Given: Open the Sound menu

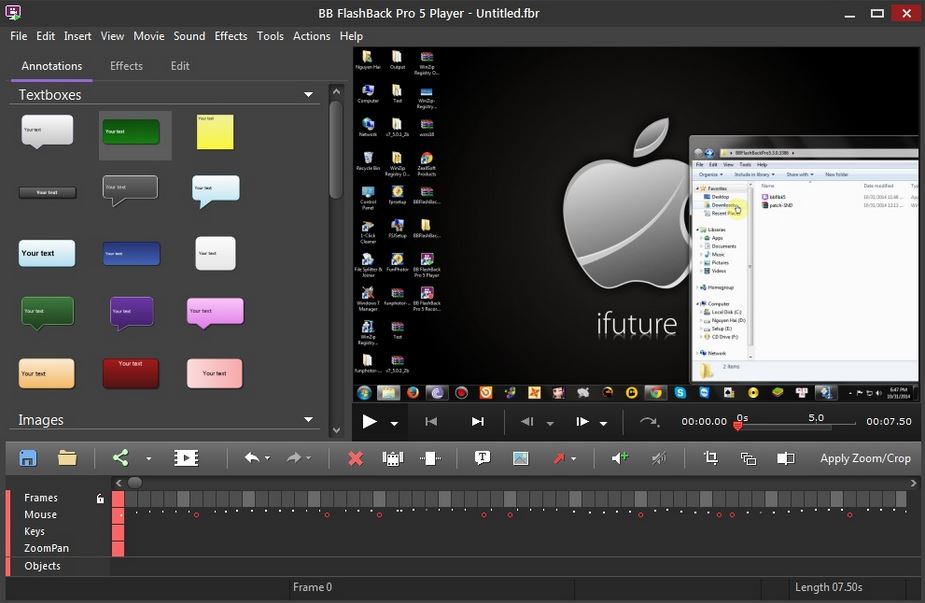Looking at the screenshot, I should click(x=189, y=36).
